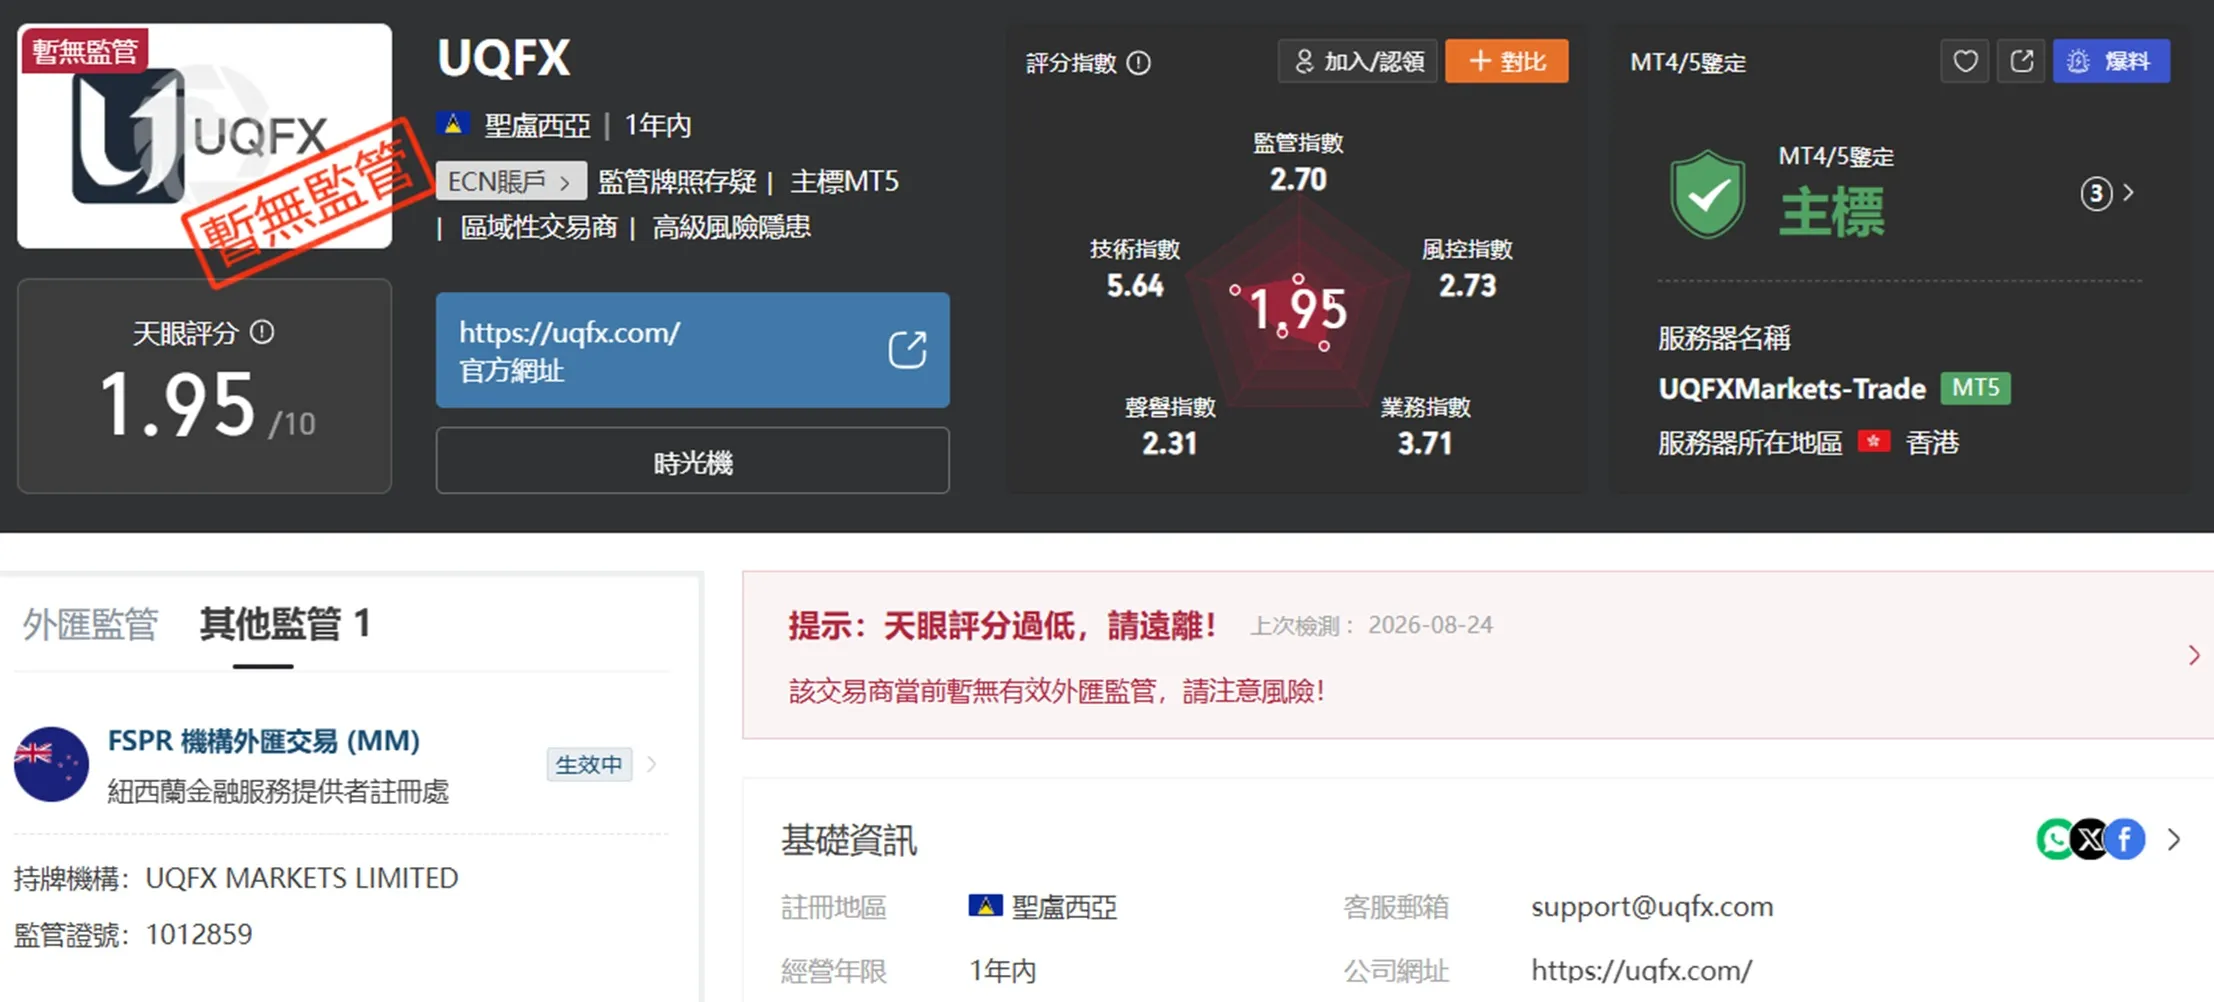Click the UQFXMarkets-Trade server name
Viewport: 2214px width, 1002px height.
click(x=1792, y=389)
